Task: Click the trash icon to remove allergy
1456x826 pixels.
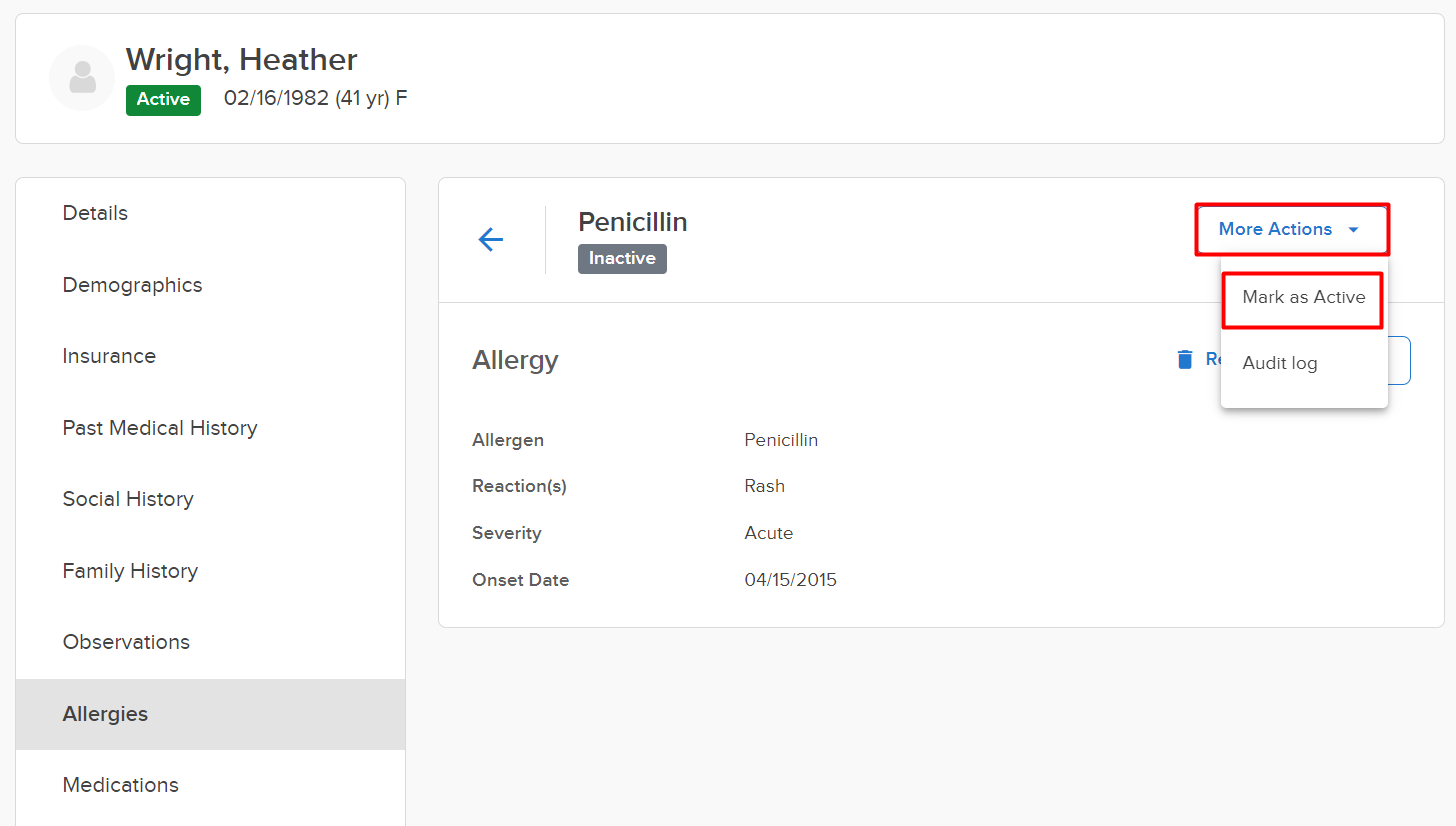Action: coord(1185,360)
